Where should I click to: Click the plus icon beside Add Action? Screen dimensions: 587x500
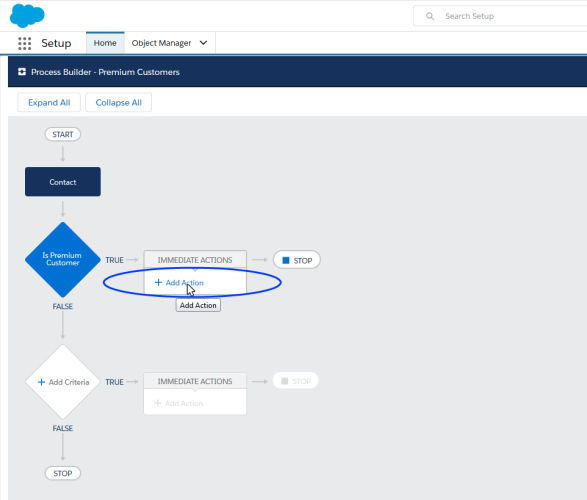point(158,282)
